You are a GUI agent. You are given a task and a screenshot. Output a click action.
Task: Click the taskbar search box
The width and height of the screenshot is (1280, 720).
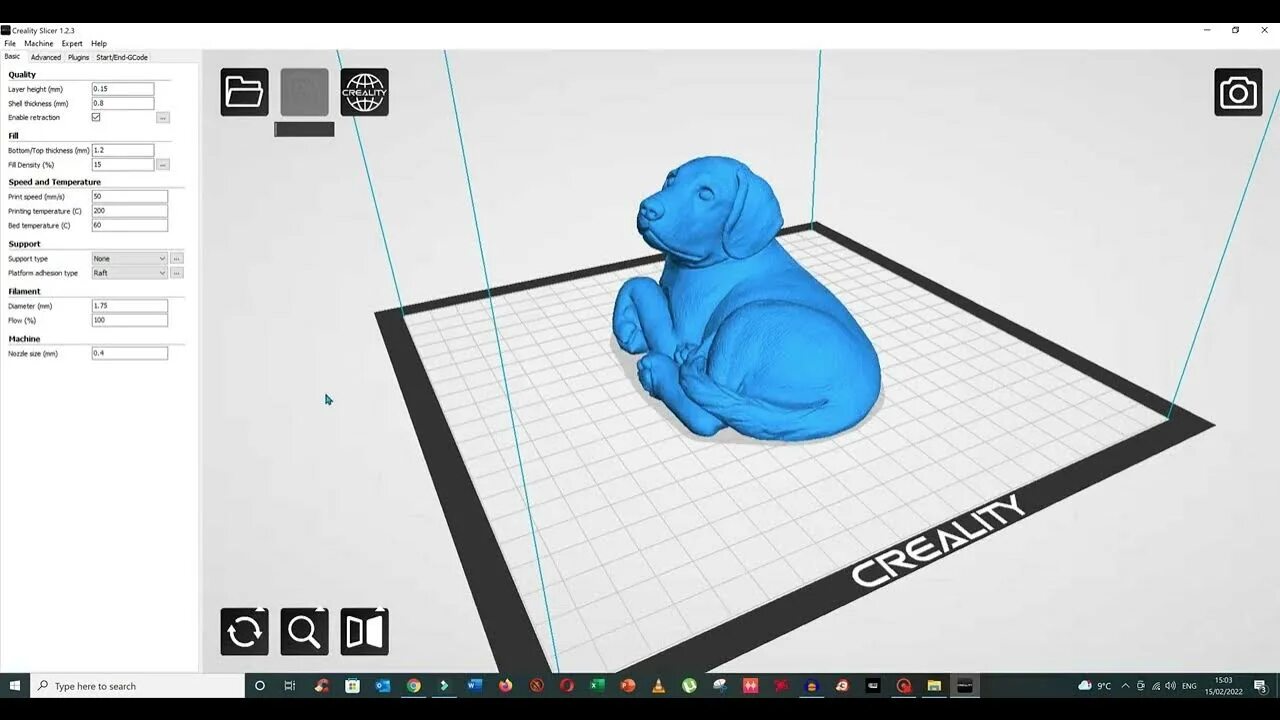(138, 686)
